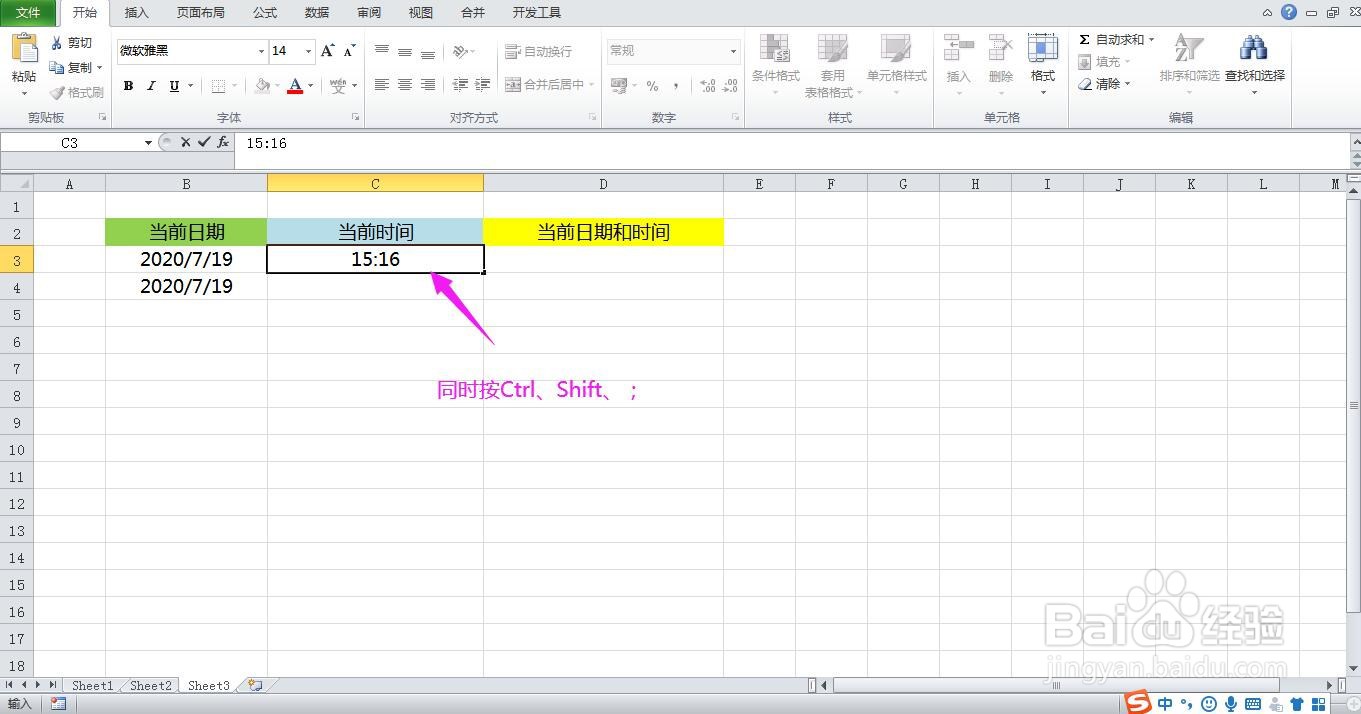Click the accounting number format icon

pos(618,86)
